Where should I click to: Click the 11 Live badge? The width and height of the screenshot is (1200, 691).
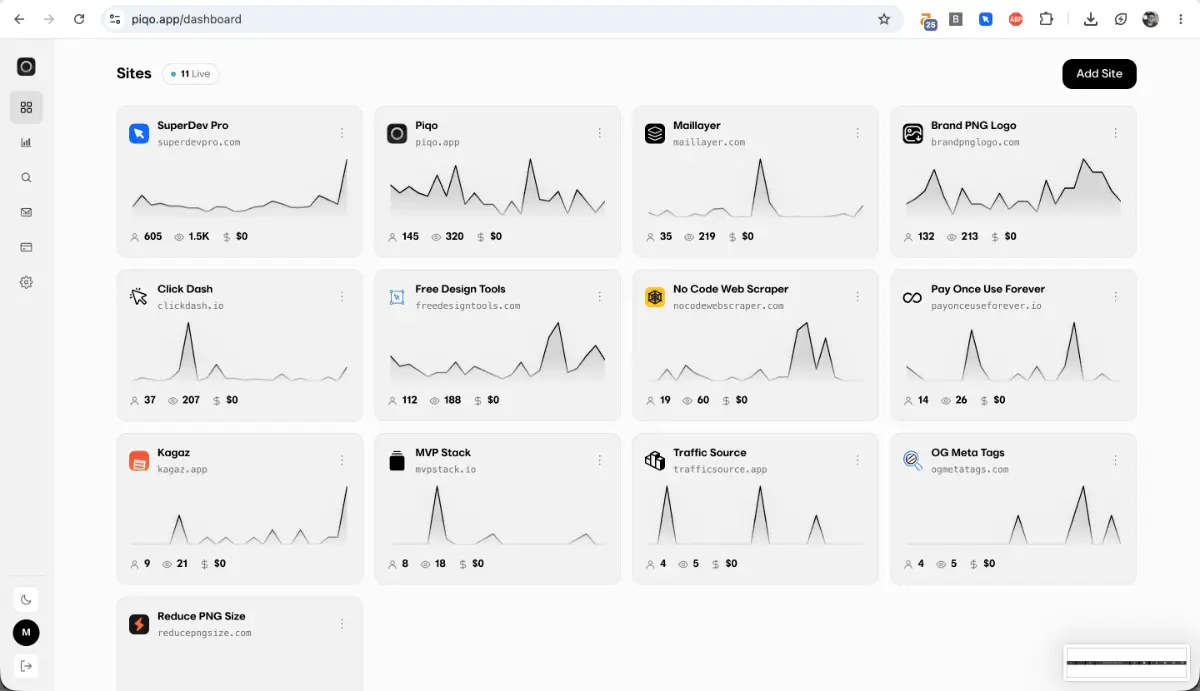190,74
